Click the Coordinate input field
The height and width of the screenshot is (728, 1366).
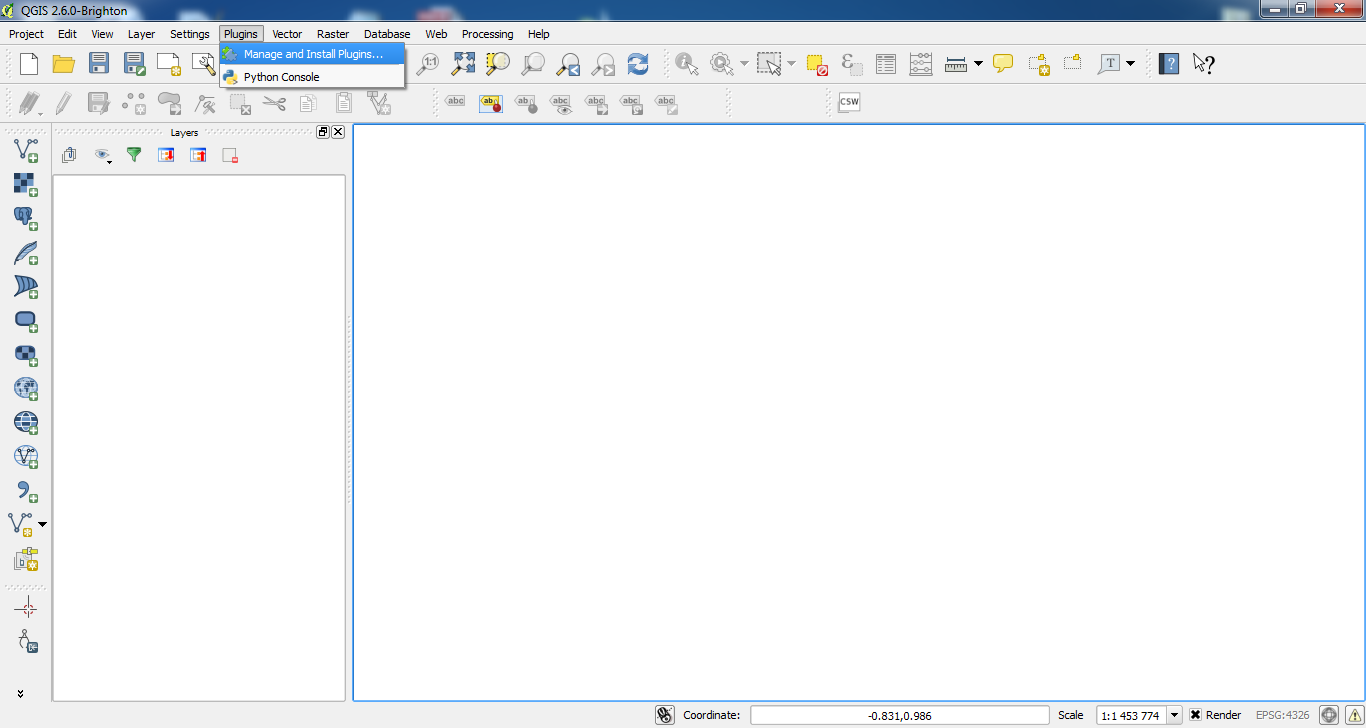tap(899, 715)
